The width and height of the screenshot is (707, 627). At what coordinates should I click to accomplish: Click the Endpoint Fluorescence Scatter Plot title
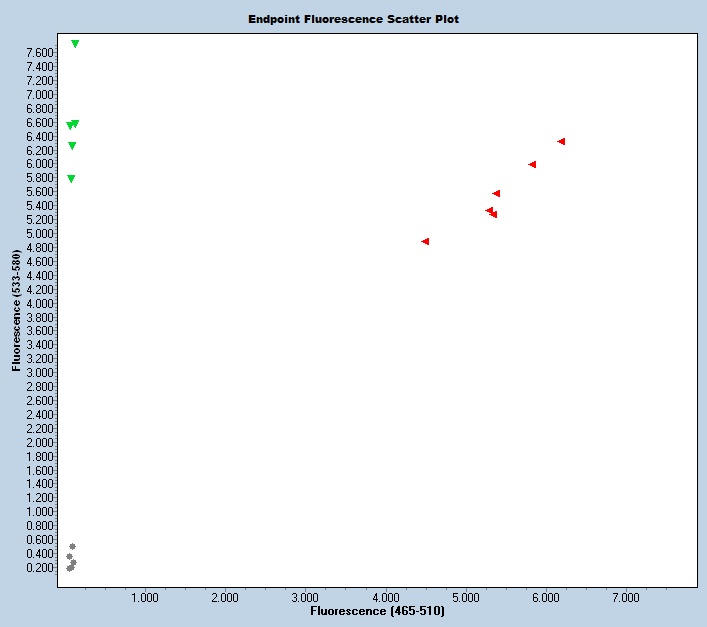pos(353,19)
